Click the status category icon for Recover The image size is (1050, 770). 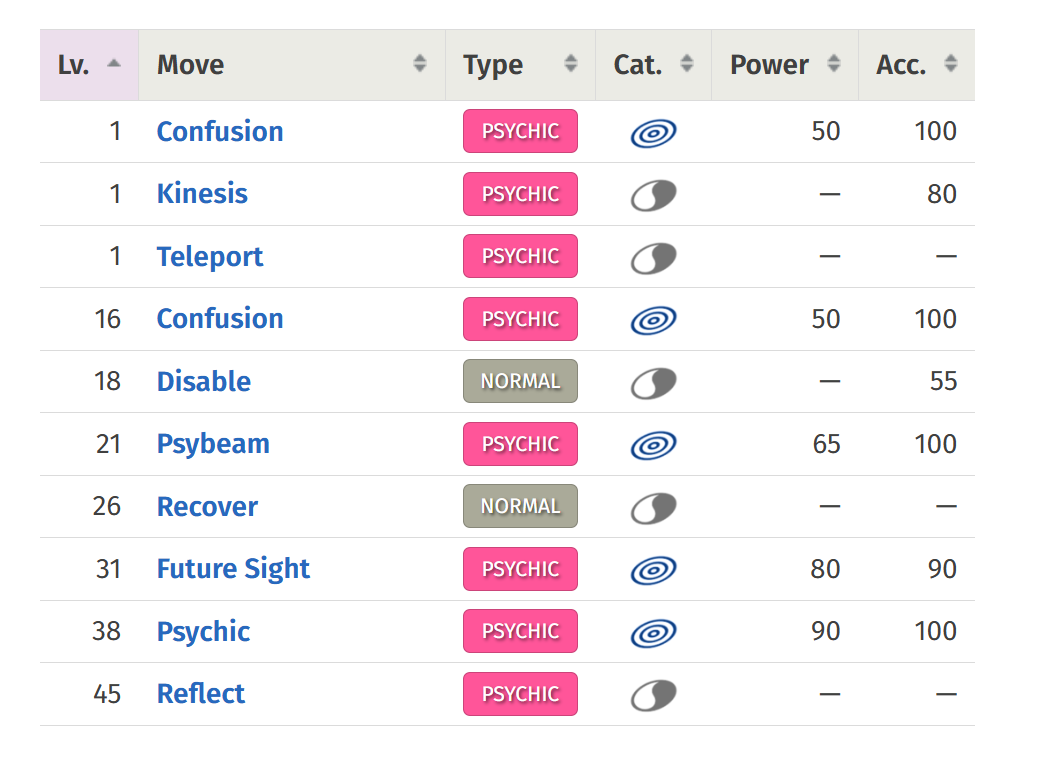click(654, 508)
